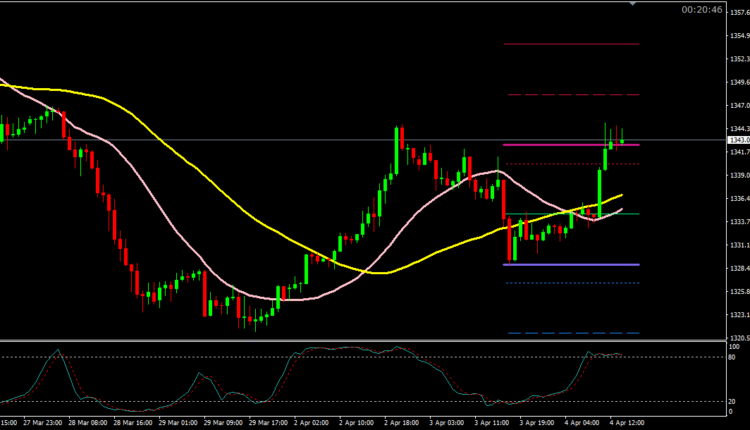
Task: Click the stochastic 80 level label
Action: pyautogui.click(x=732, y=357)
